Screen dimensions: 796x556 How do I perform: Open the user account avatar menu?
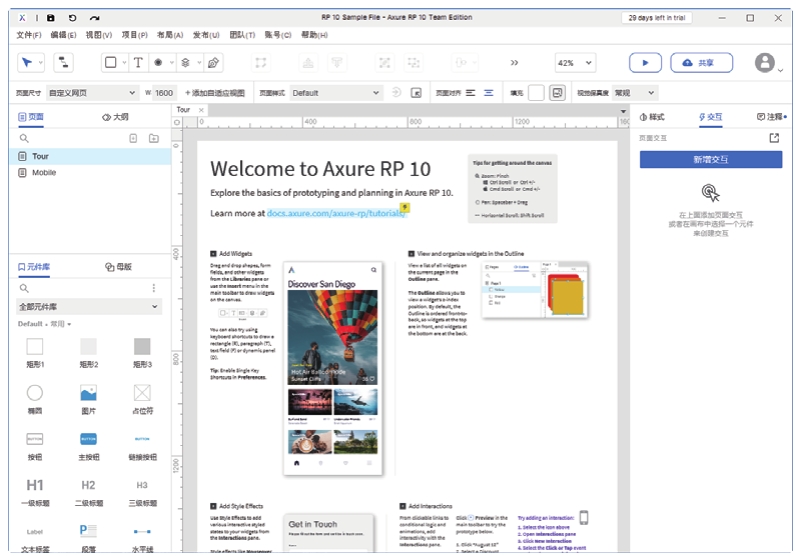point(765,62)
